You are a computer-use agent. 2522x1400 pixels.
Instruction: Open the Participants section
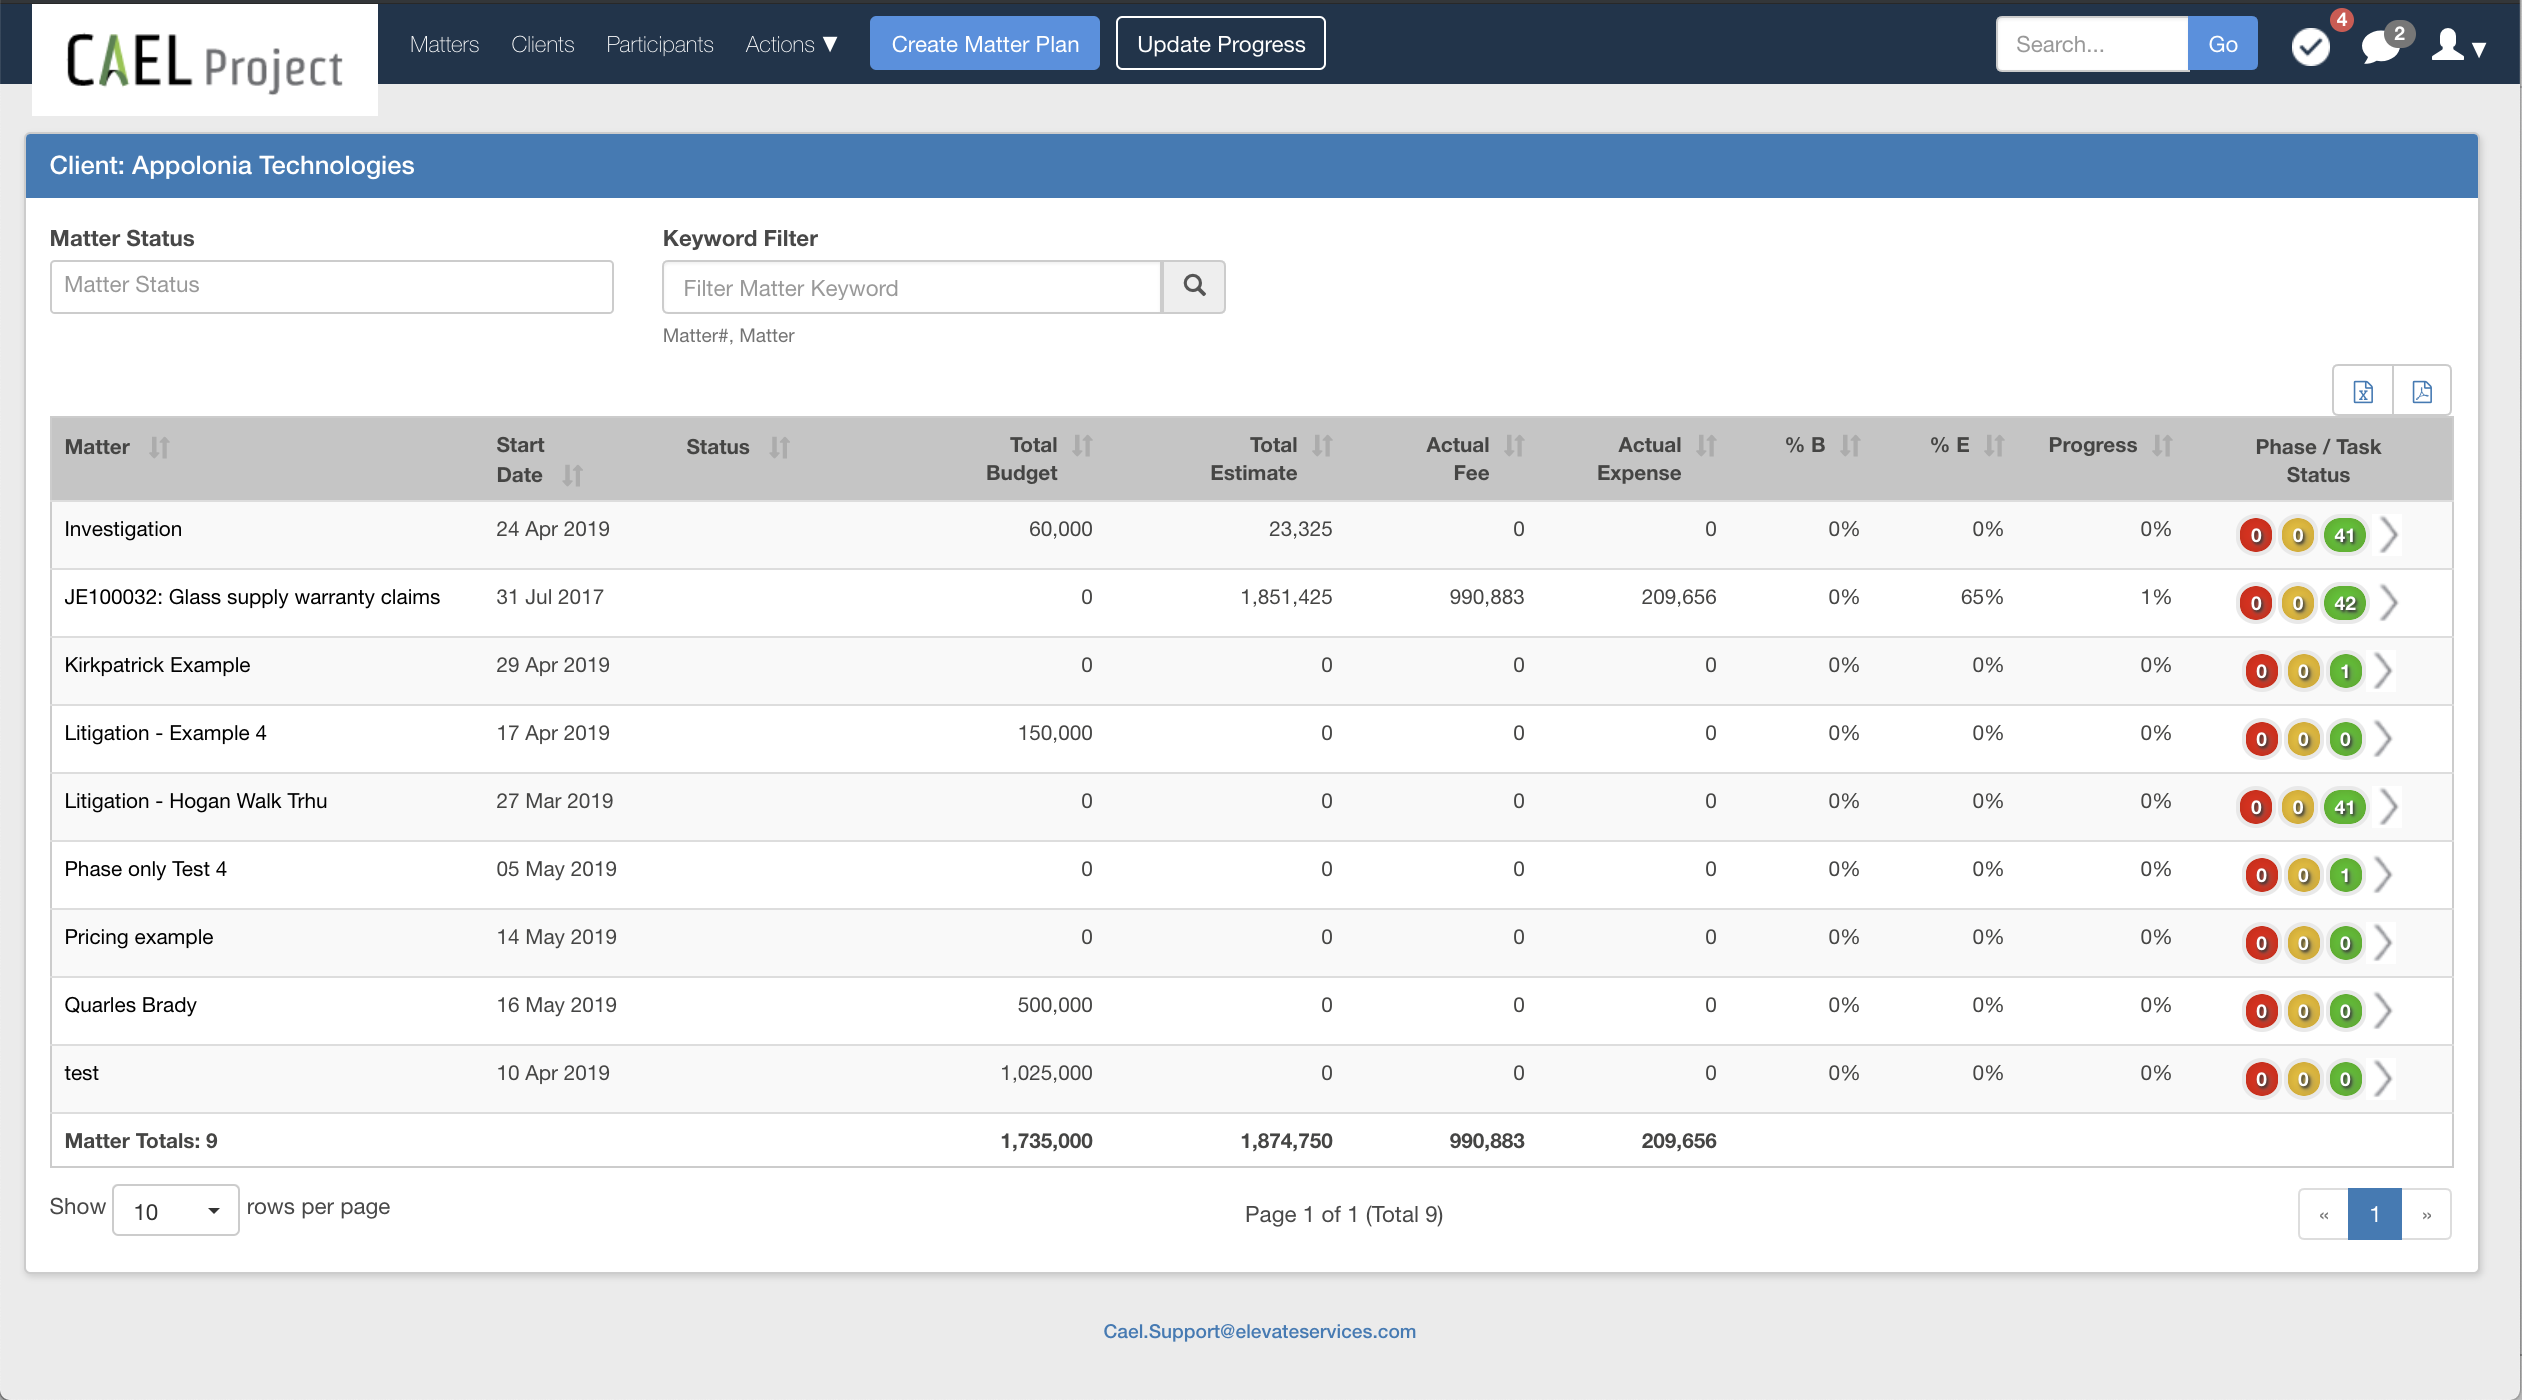[x=659, y=44]
